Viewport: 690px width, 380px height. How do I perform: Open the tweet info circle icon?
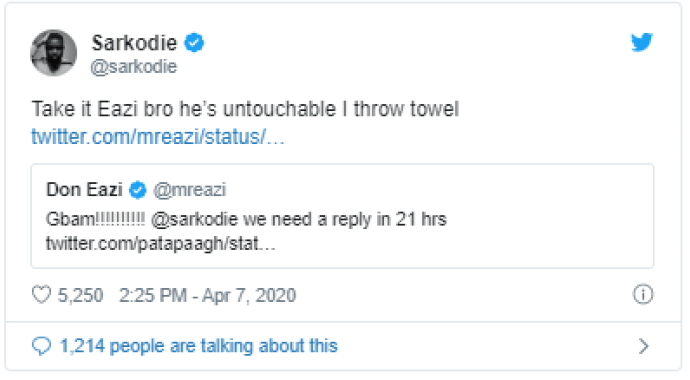pos(643,294)
